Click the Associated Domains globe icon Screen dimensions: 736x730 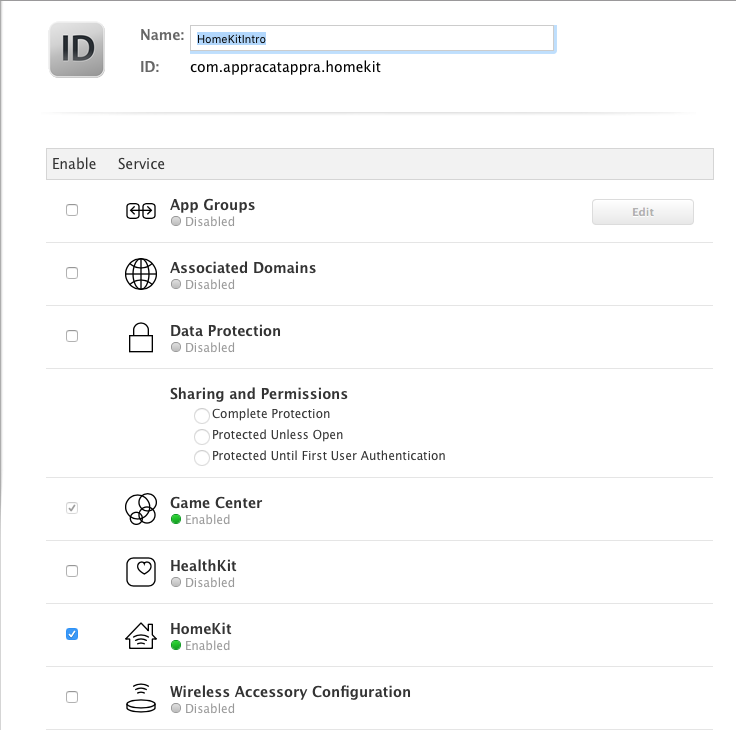pyautogui.click(x=141, y=274)
